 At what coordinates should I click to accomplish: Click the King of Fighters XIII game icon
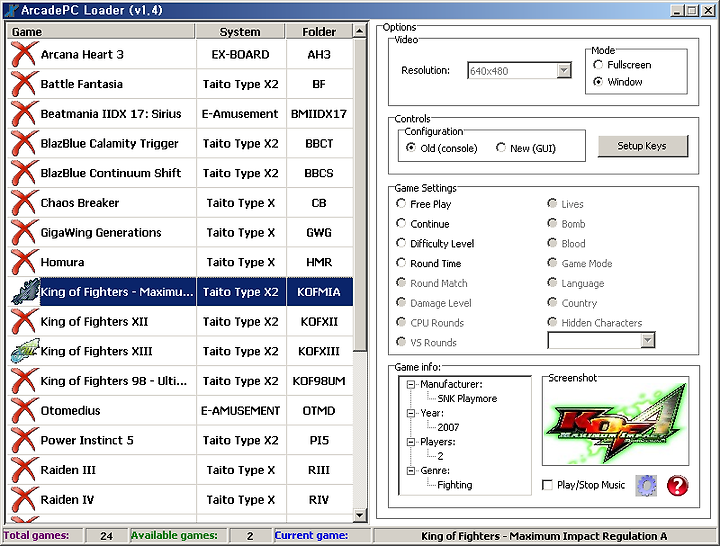[25, 351]
